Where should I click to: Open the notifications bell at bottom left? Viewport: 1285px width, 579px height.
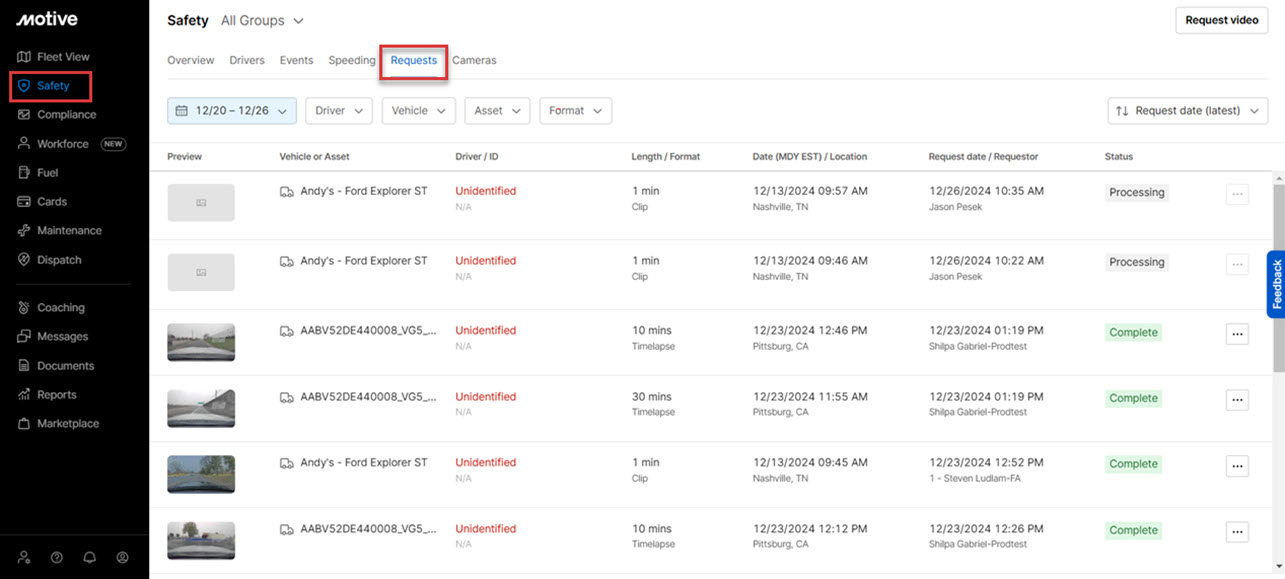tap(89, 557)
